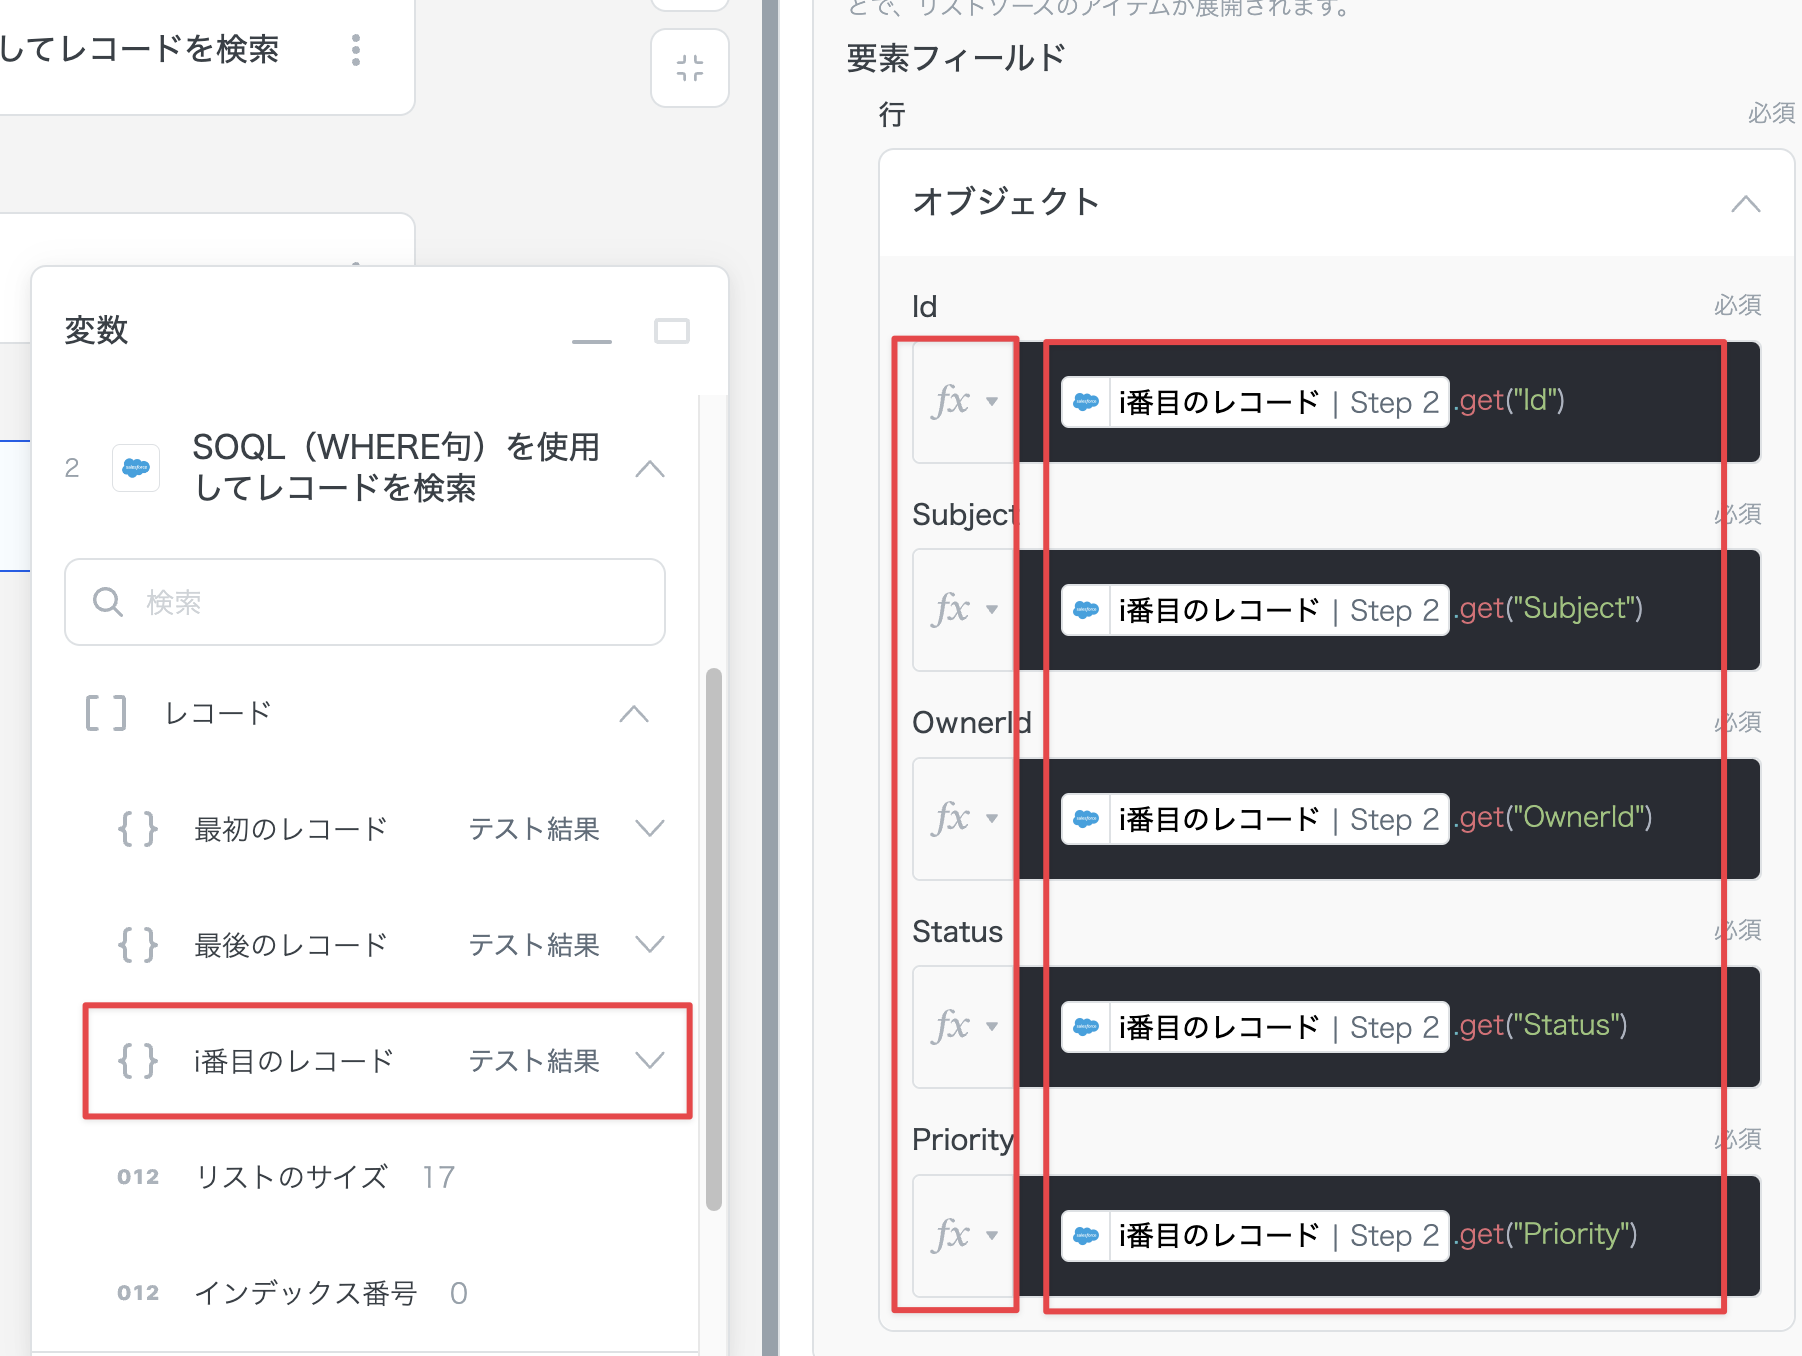This screenshot has height=1356, width=1802.
Task: Collapse the SOQL step 2 variables group
Action: pos(650,468)
